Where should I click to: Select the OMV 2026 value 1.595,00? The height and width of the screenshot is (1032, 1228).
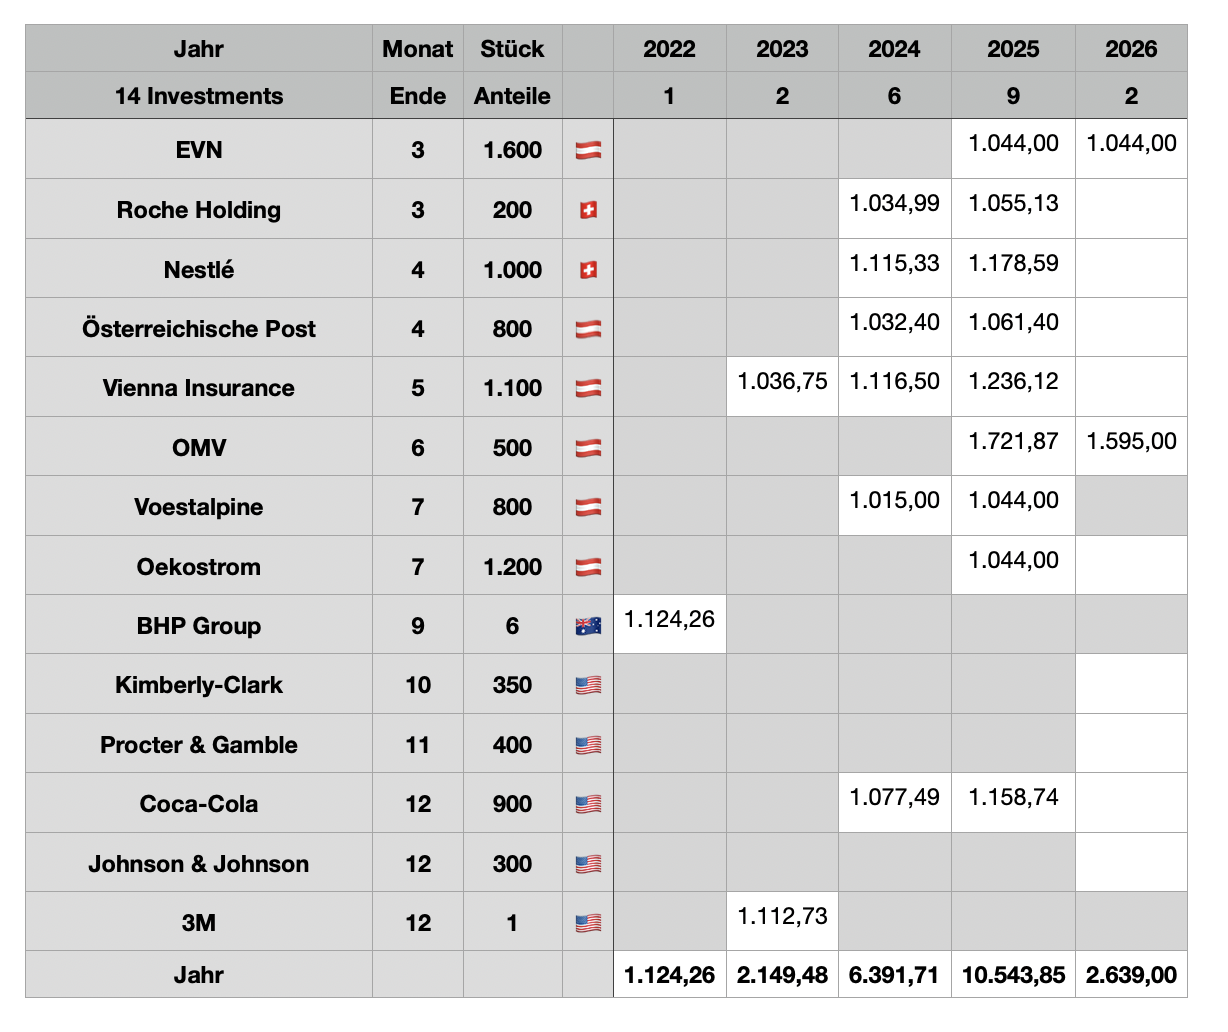tap(1131, 442)
